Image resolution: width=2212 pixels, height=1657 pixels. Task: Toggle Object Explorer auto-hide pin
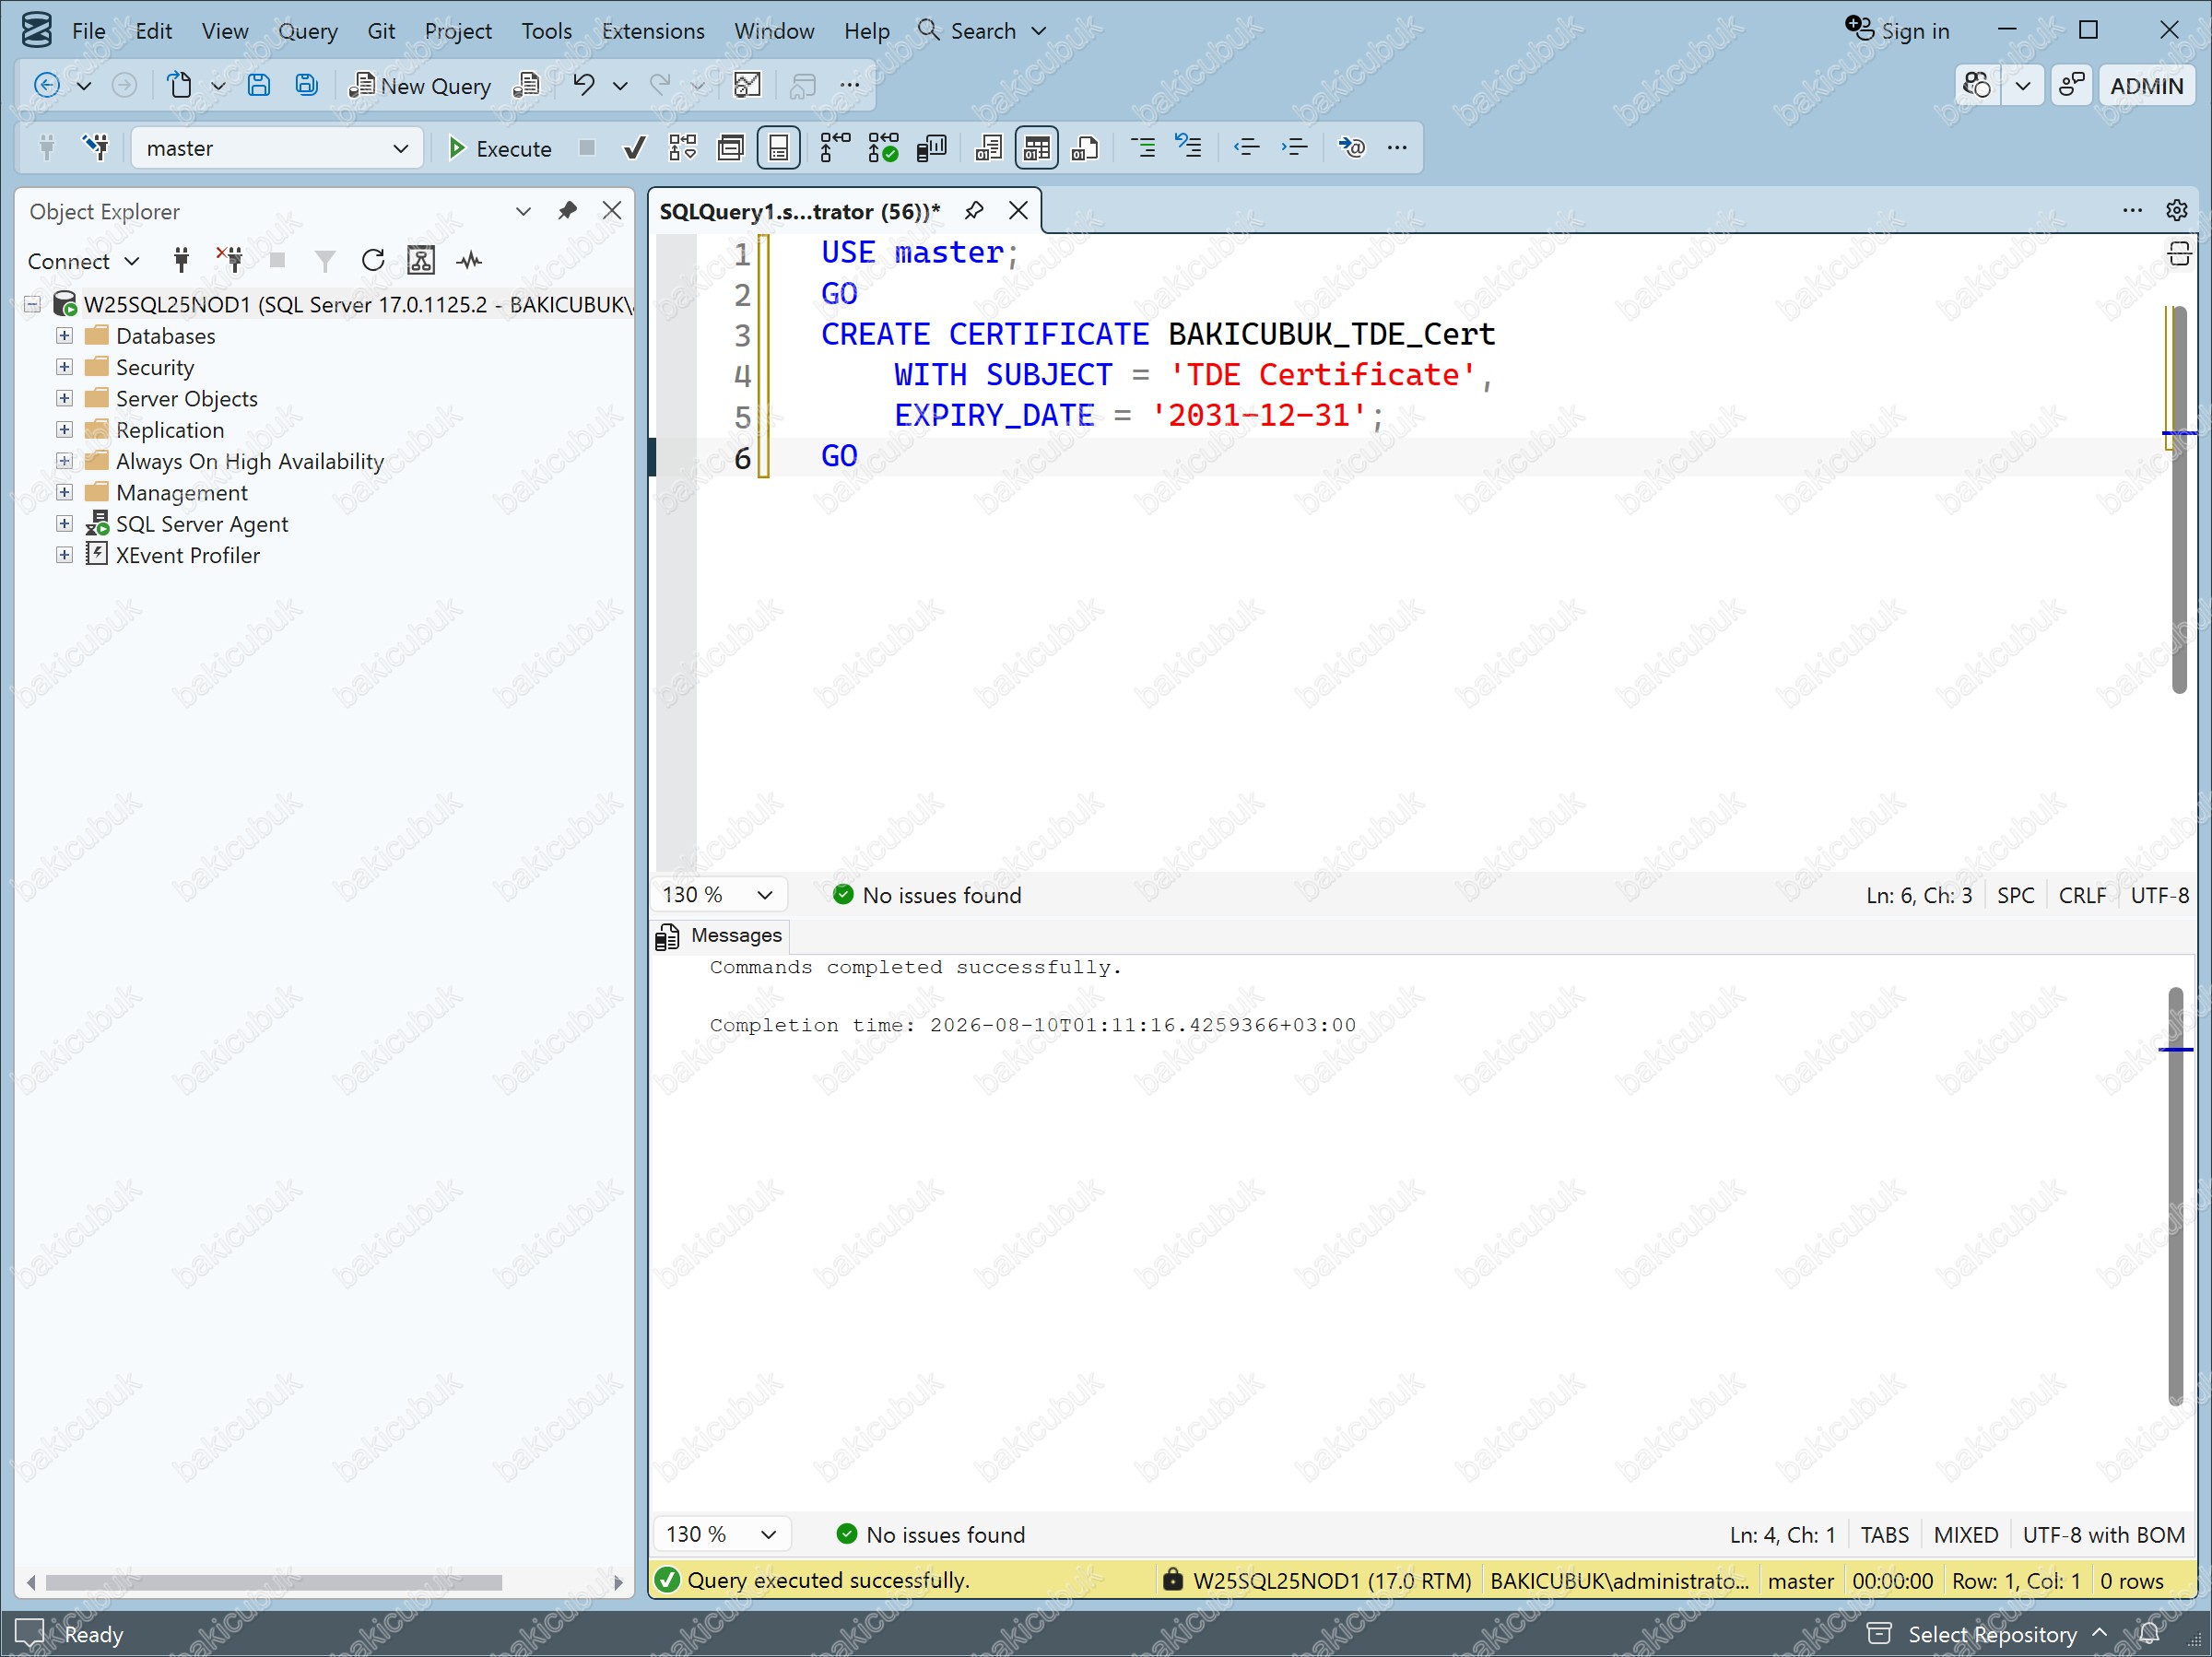[x=567, y=210]
